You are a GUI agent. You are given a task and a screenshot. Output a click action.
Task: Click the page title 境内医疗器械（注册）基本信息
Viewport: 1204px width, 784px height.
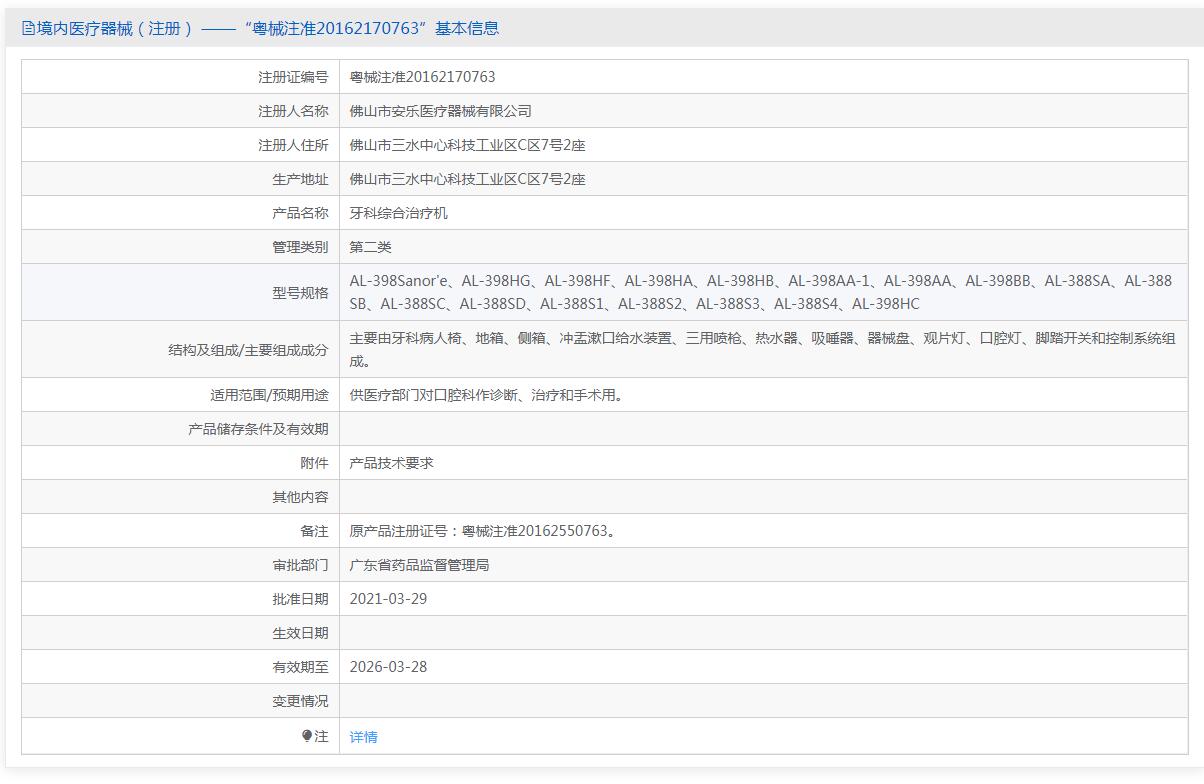(267, 29)
